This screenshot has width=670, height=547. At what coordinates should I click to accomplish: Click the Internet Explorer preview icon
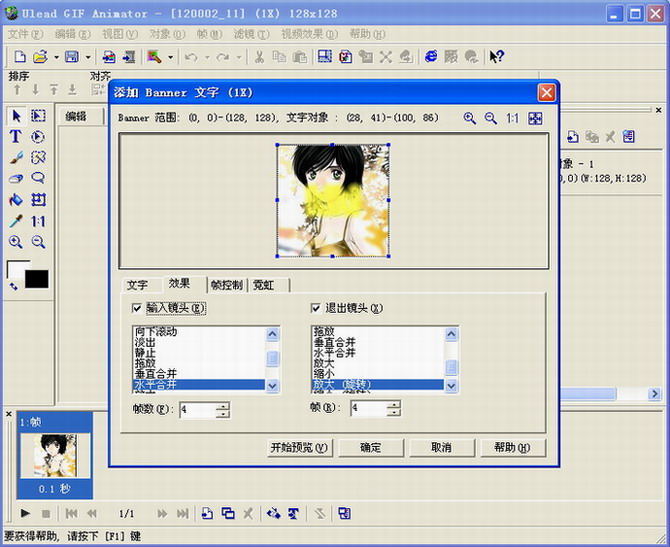click(x=431, y=56)
